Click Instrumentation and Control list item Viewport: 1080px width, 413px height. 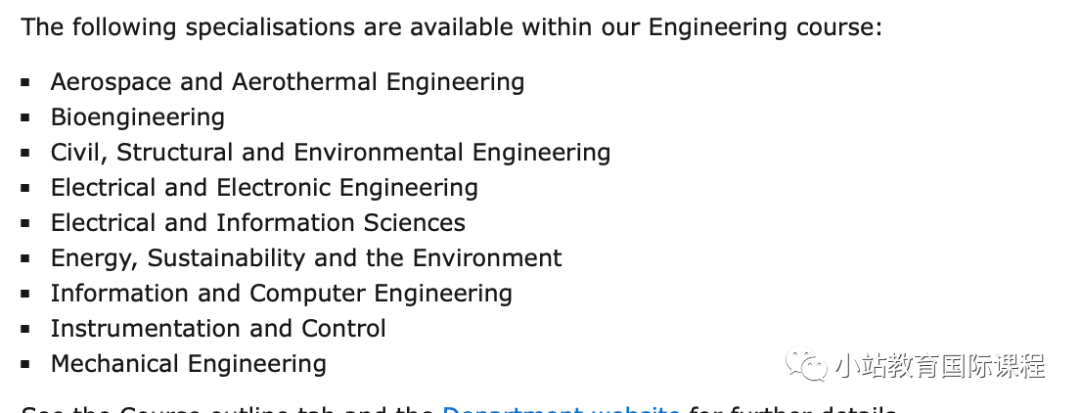coord(218,328)
